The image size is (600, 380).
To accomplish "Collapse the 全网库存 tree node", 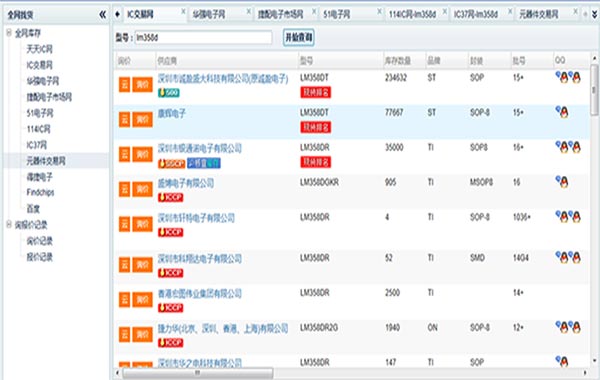I will click(x=9, y=33).
